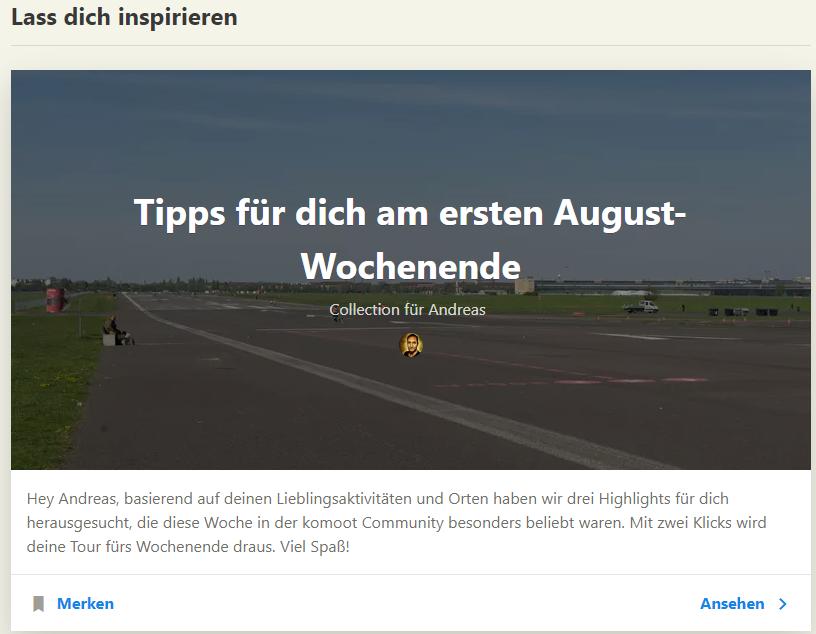Click the long terminal building on the horizon
816x634 pixels.
(671, 287)
